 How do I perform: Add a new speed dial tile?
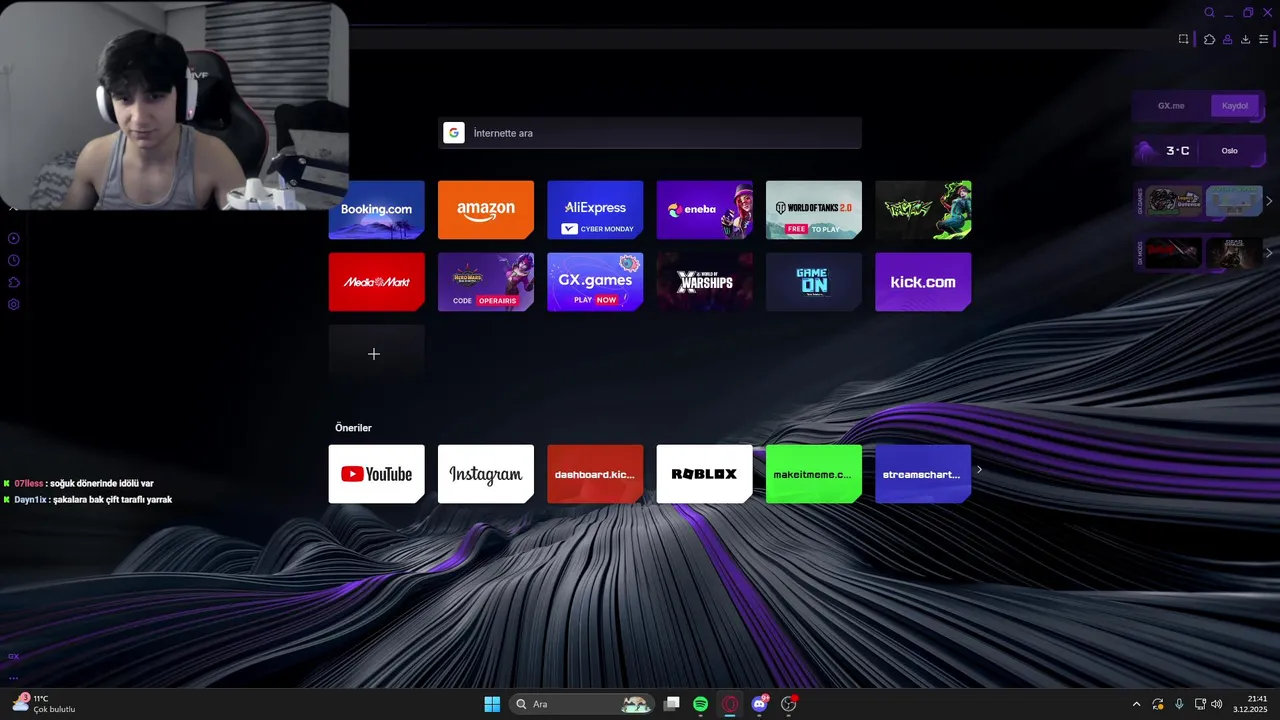click(x=377, y=354)
